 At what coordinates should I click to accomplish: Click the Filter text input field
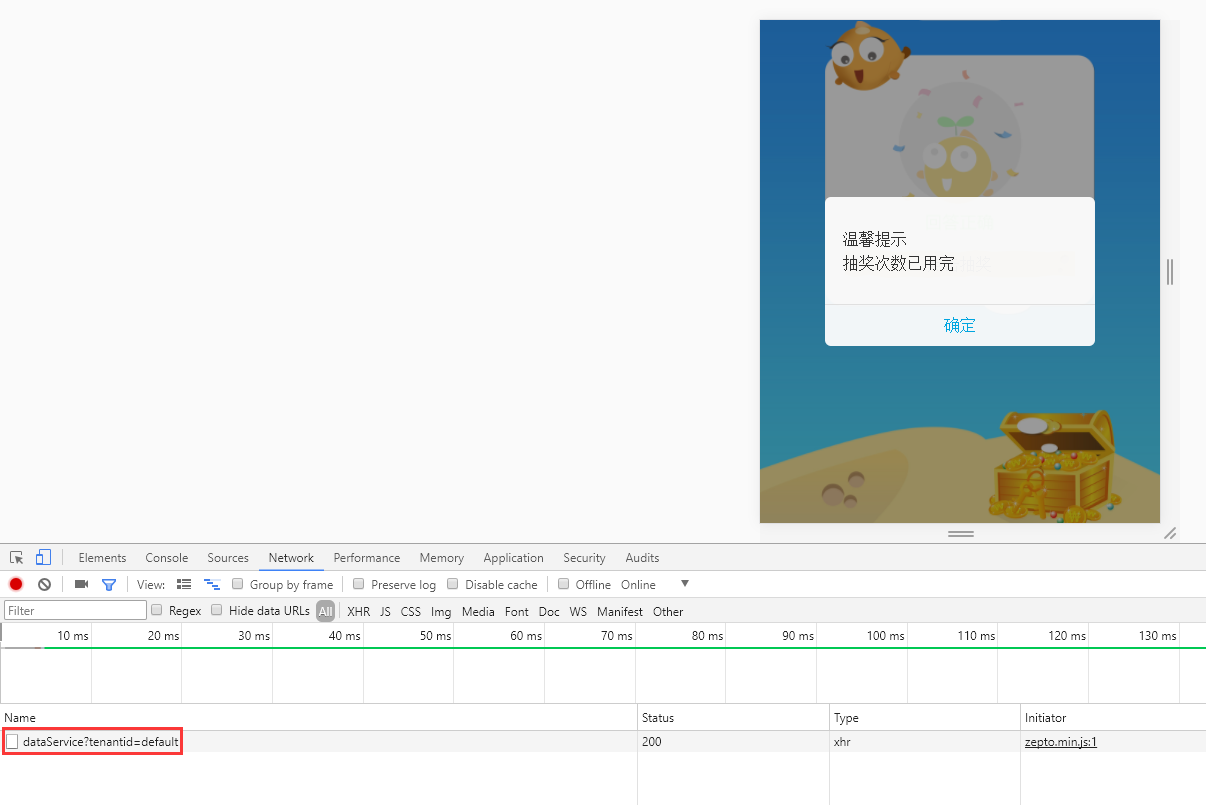click(x=75, y=611)
